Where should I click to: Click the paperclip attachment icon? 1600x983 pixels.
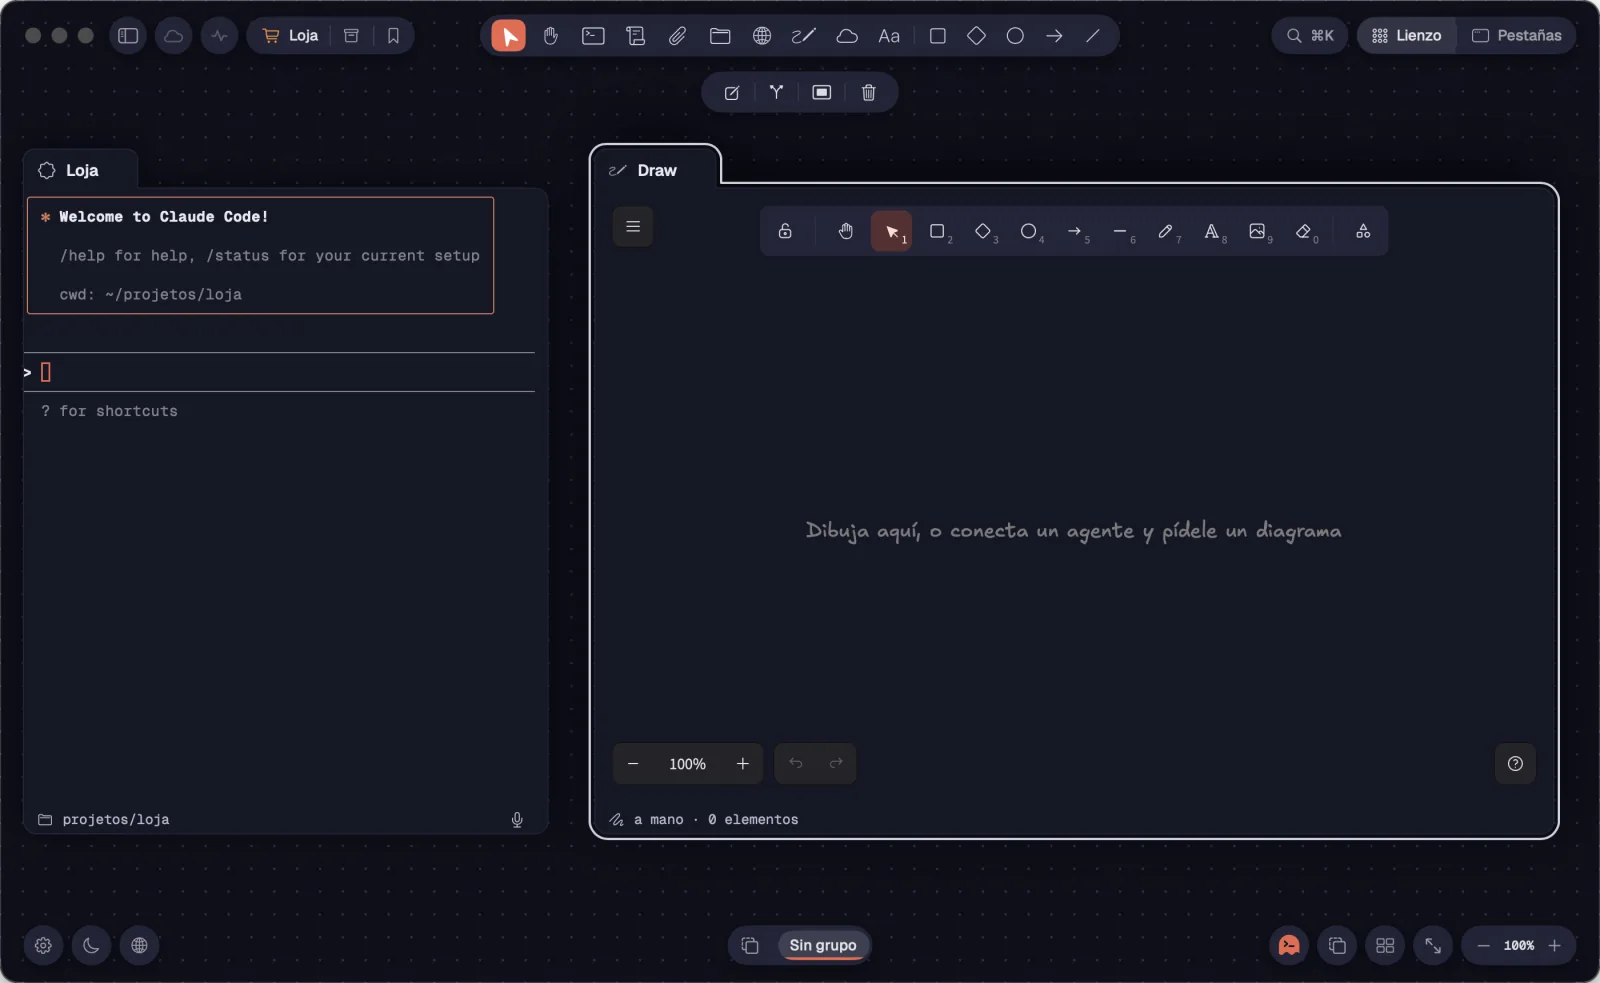tap(677, 36)
